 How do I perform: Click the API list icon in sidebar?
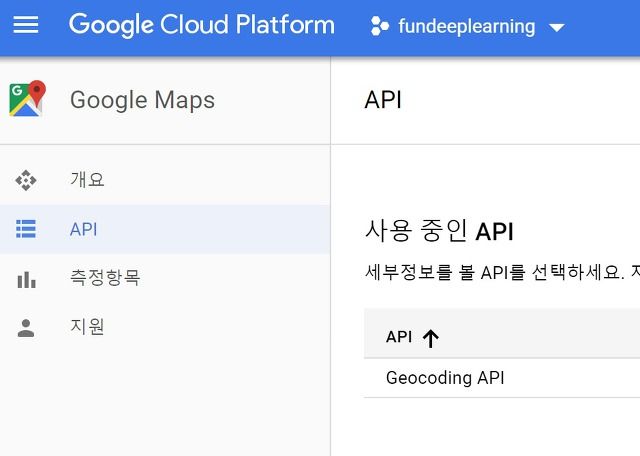point(26,229)
